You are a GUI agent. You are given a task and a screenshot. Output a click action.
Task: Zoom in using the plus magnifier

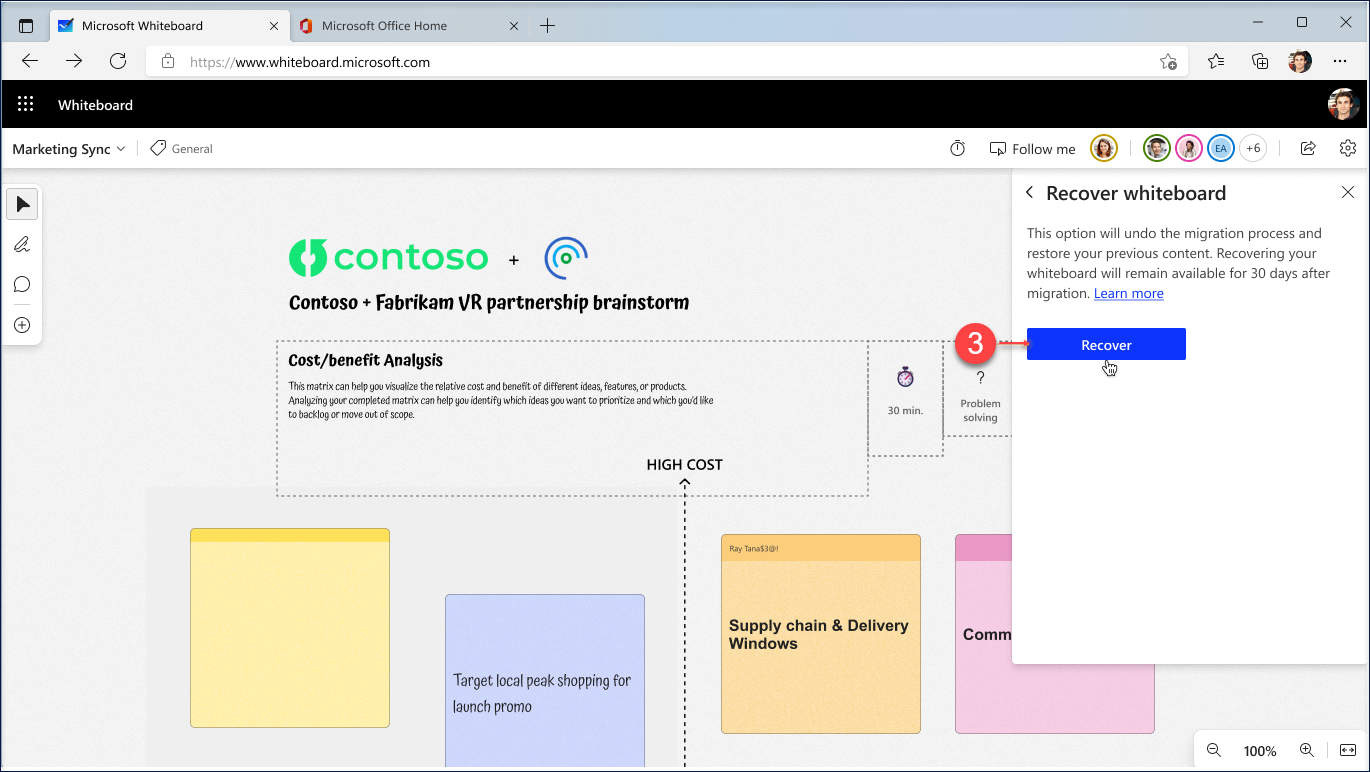coord(1306,750)
